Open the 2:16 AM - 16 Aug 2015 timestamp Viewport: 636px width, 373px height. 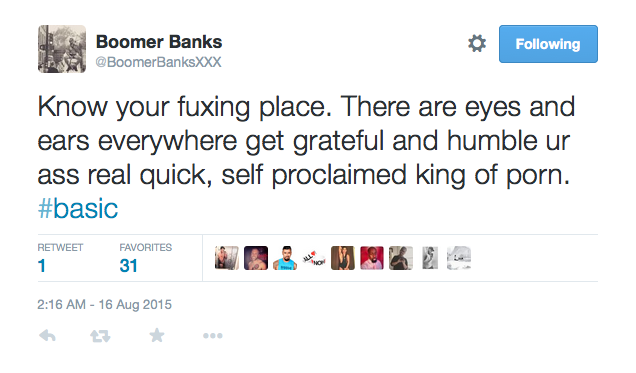(x=104, y=304)
